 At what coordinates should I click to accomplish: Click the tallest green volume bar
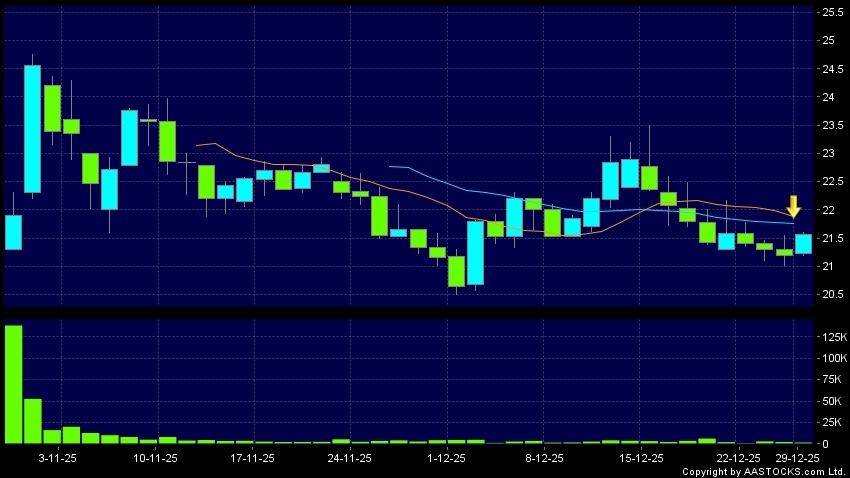[13, 384]
